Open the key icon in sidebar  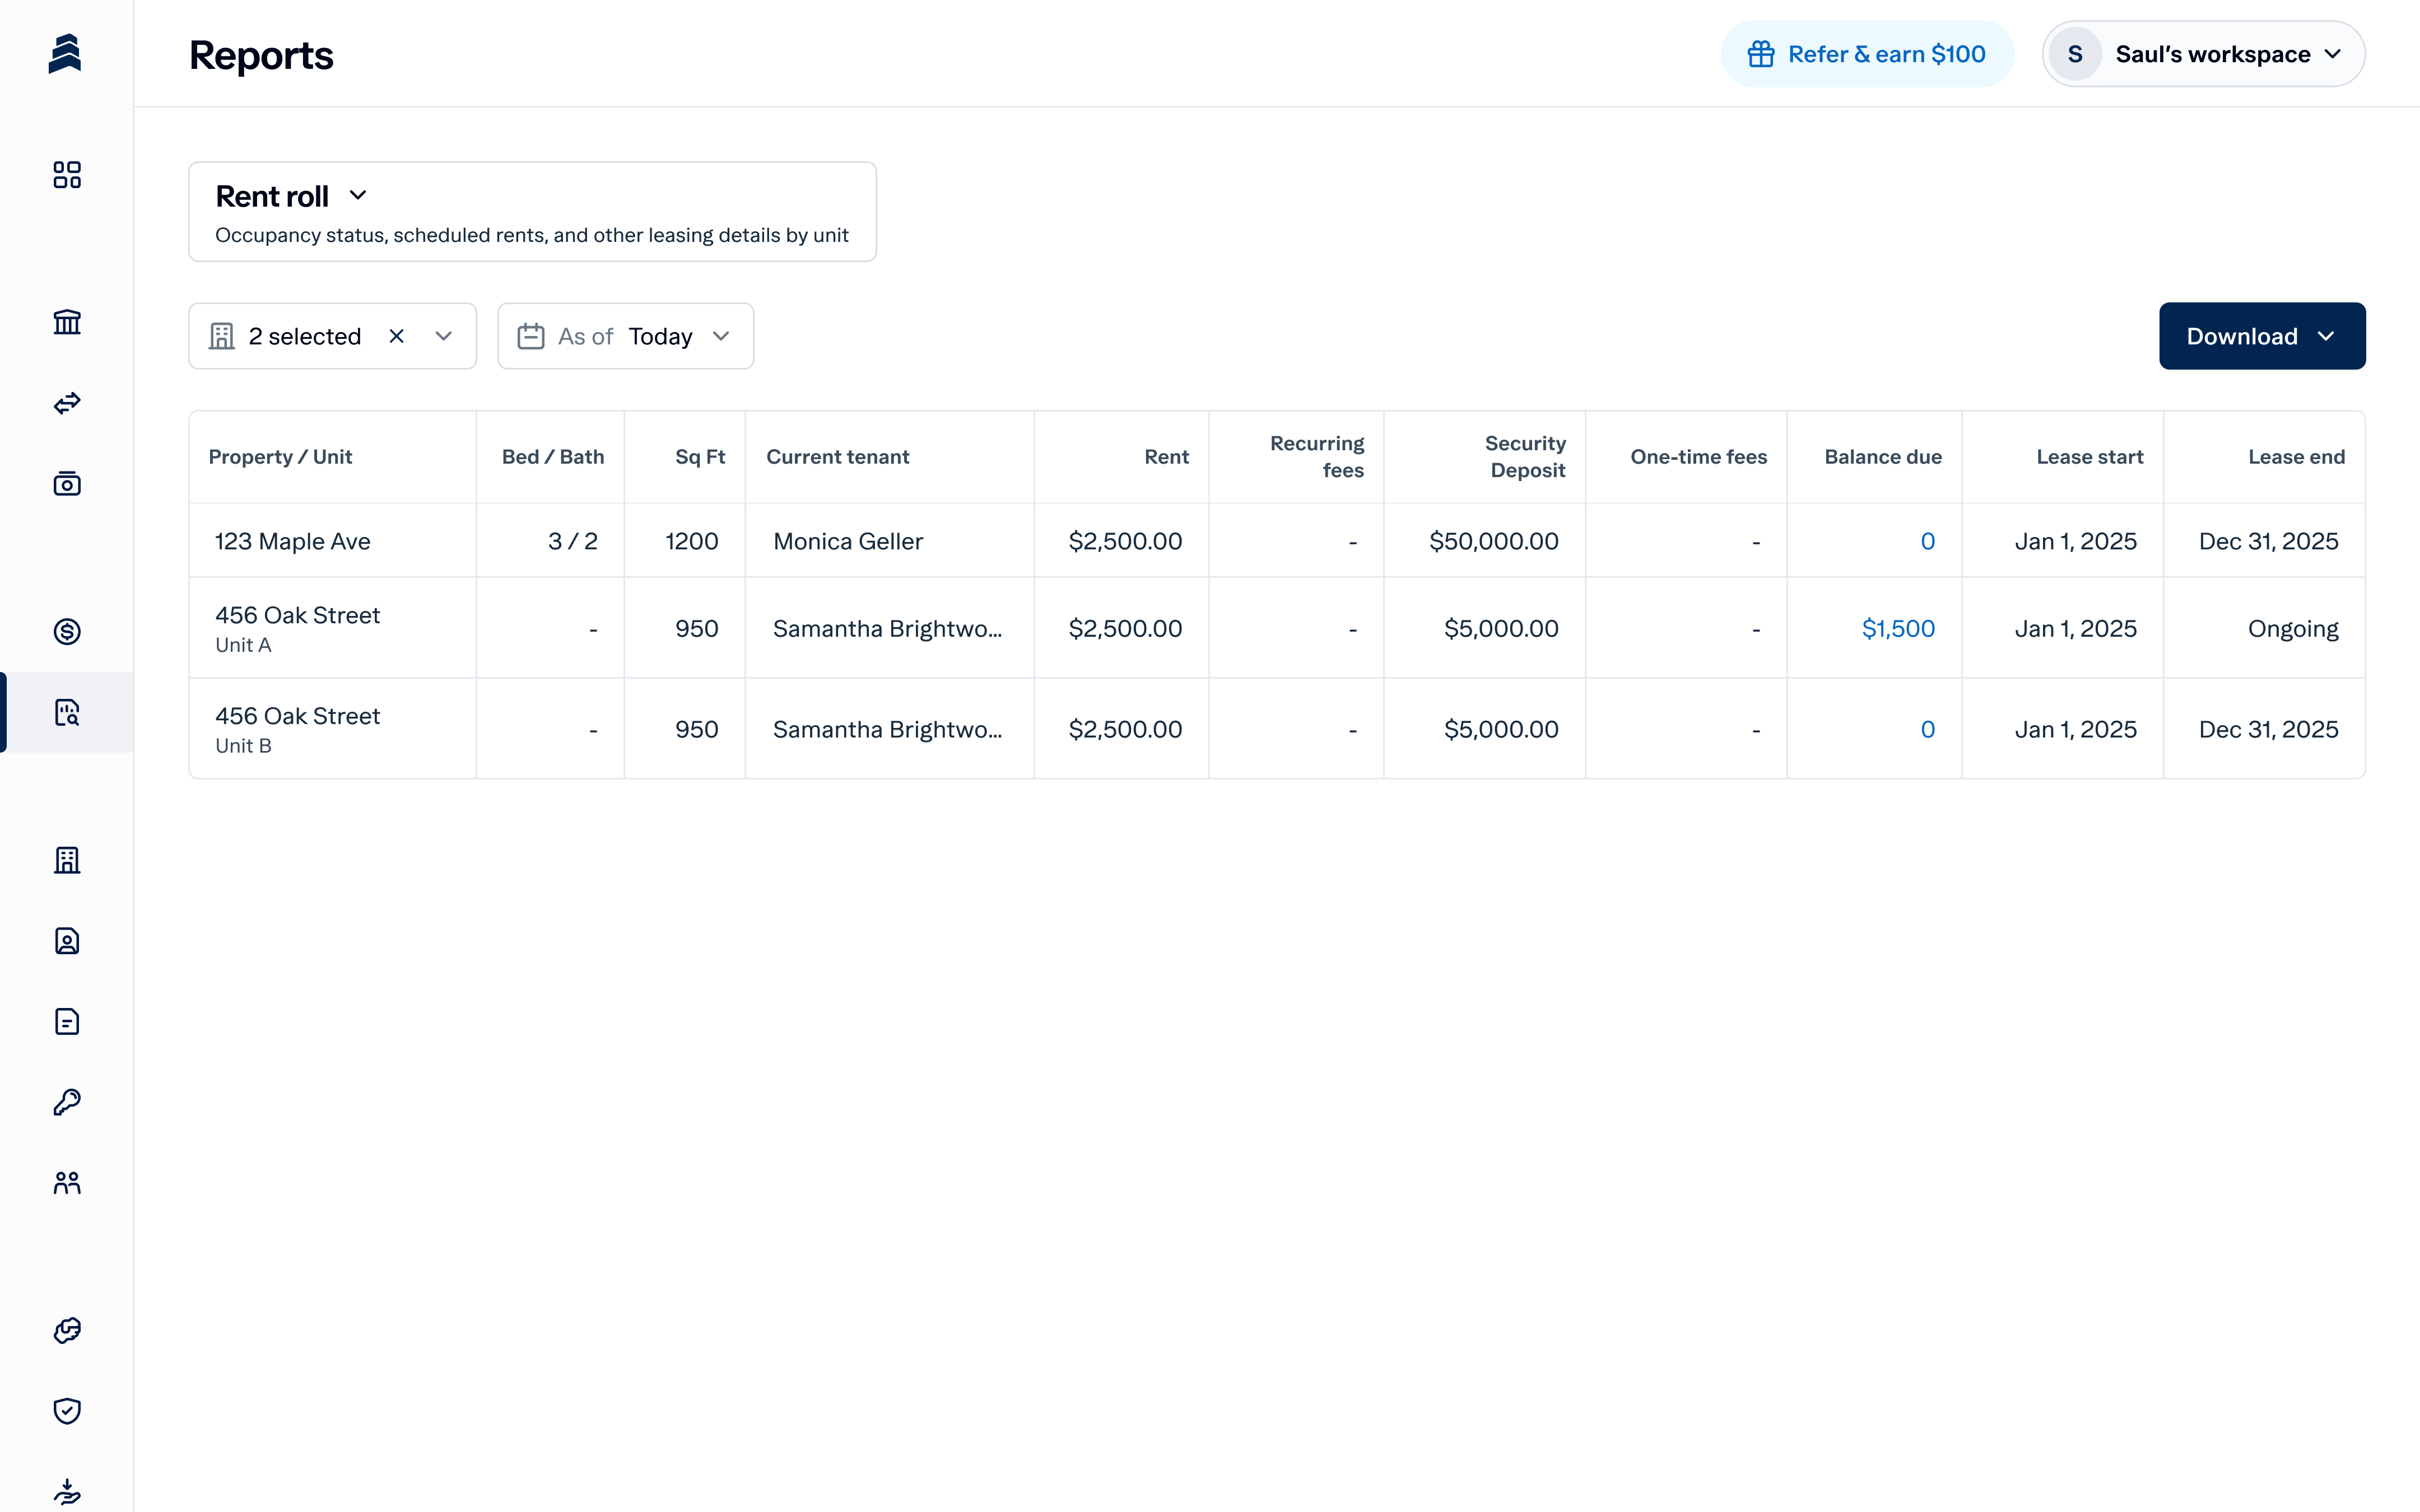click(x=67, y=1102)
